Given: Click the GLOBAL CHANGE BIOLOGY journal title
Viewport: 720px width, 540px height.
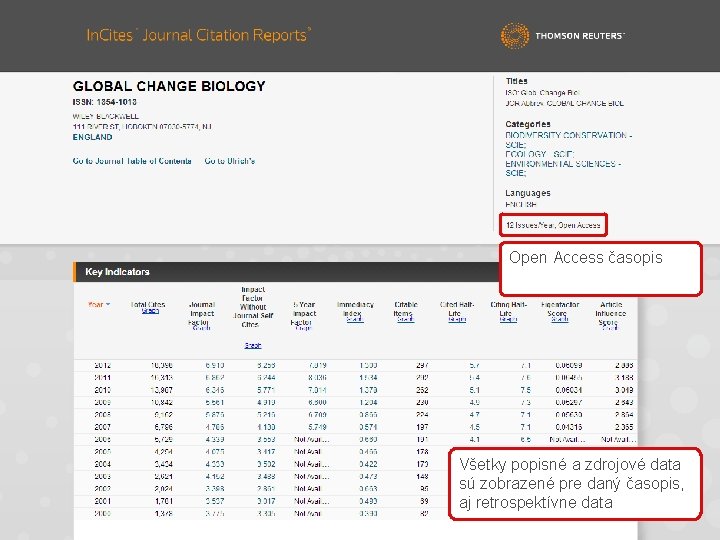Looking at the screenshot, I should pos(169,86).
